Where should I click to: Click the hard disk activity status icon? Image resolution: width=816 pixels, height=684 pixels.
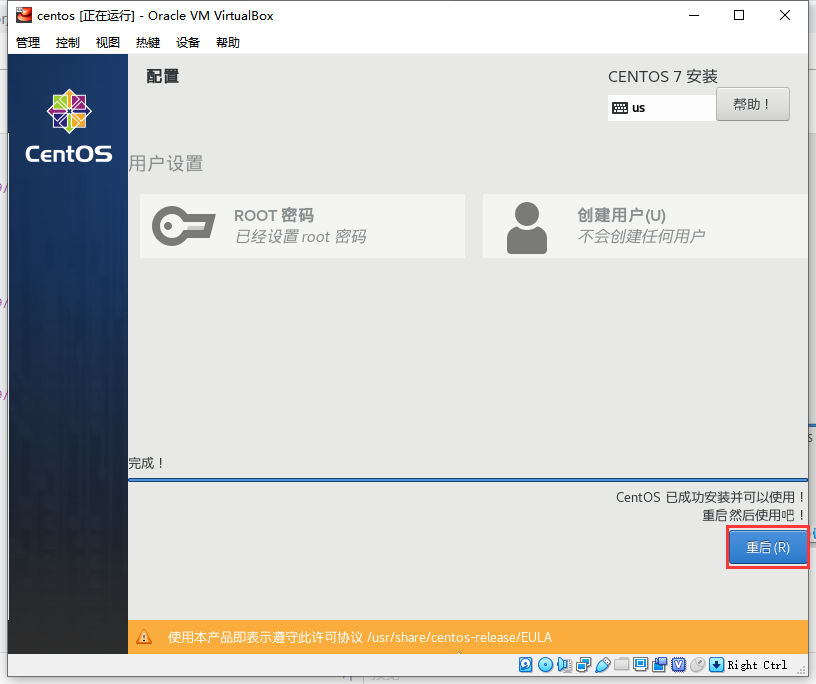(x=526, y=664)
